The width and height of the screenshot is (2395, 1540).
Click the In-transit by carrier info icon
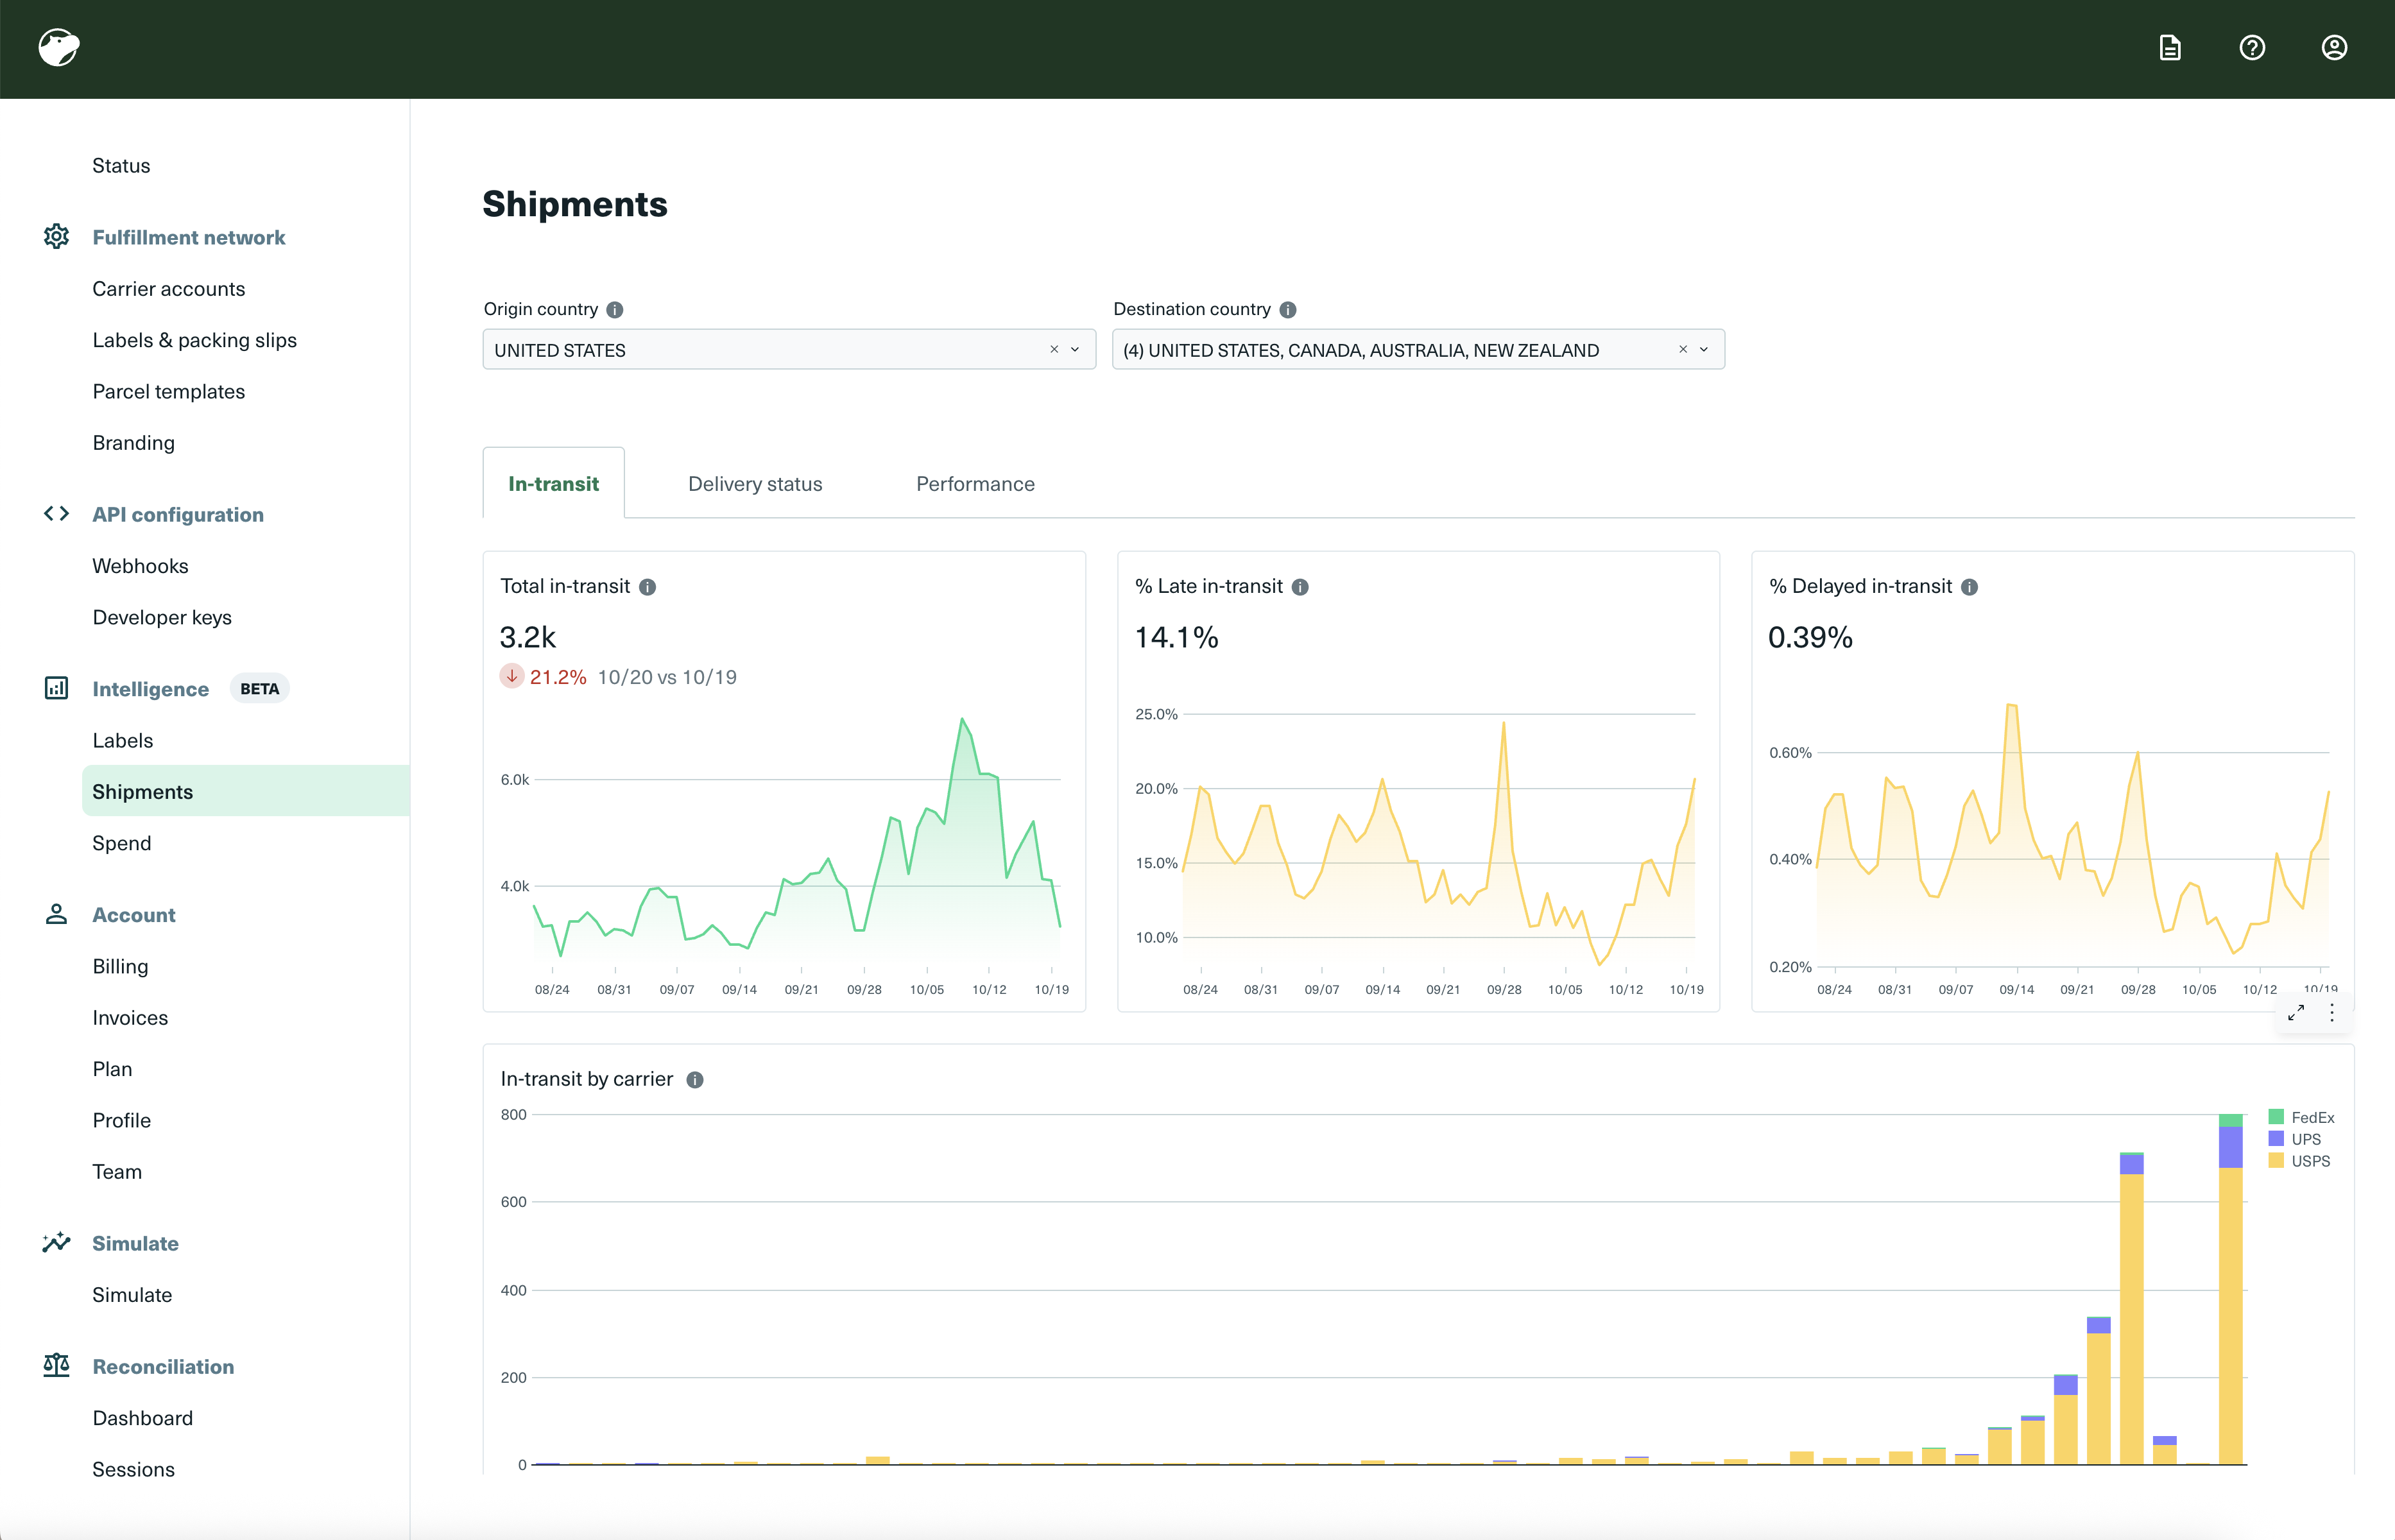tap(695, 1080)
